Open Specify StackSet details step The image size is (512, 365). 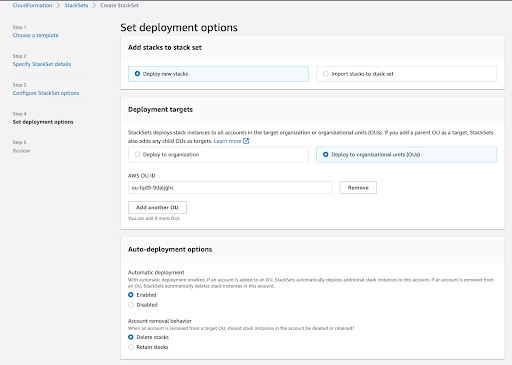click(42, 64)
